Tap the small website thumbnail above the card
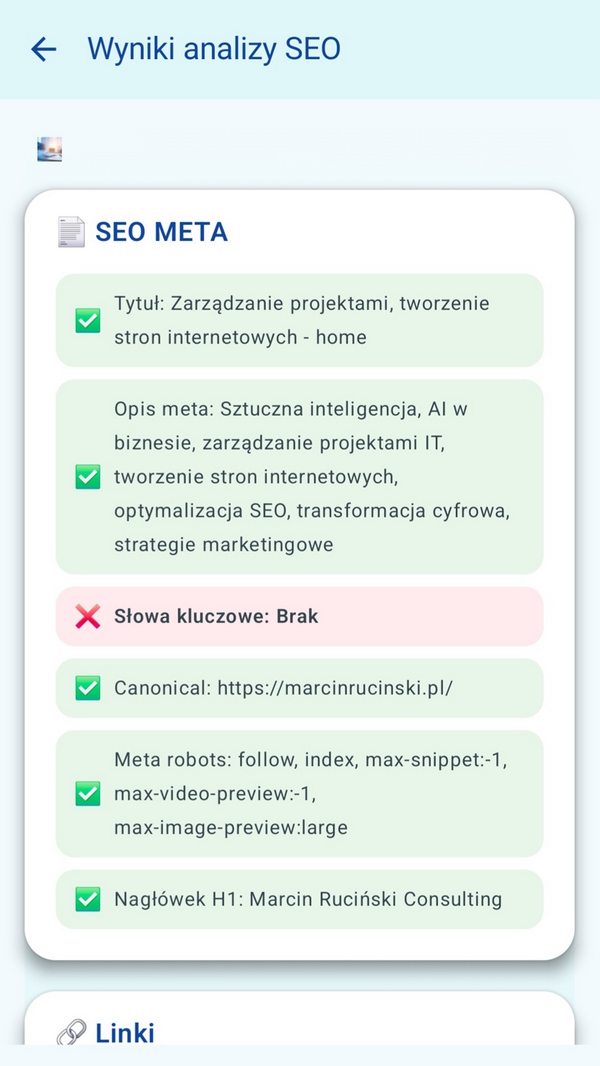The width and height of the screenshot is (600, 1066). click(x=50, y=148)
